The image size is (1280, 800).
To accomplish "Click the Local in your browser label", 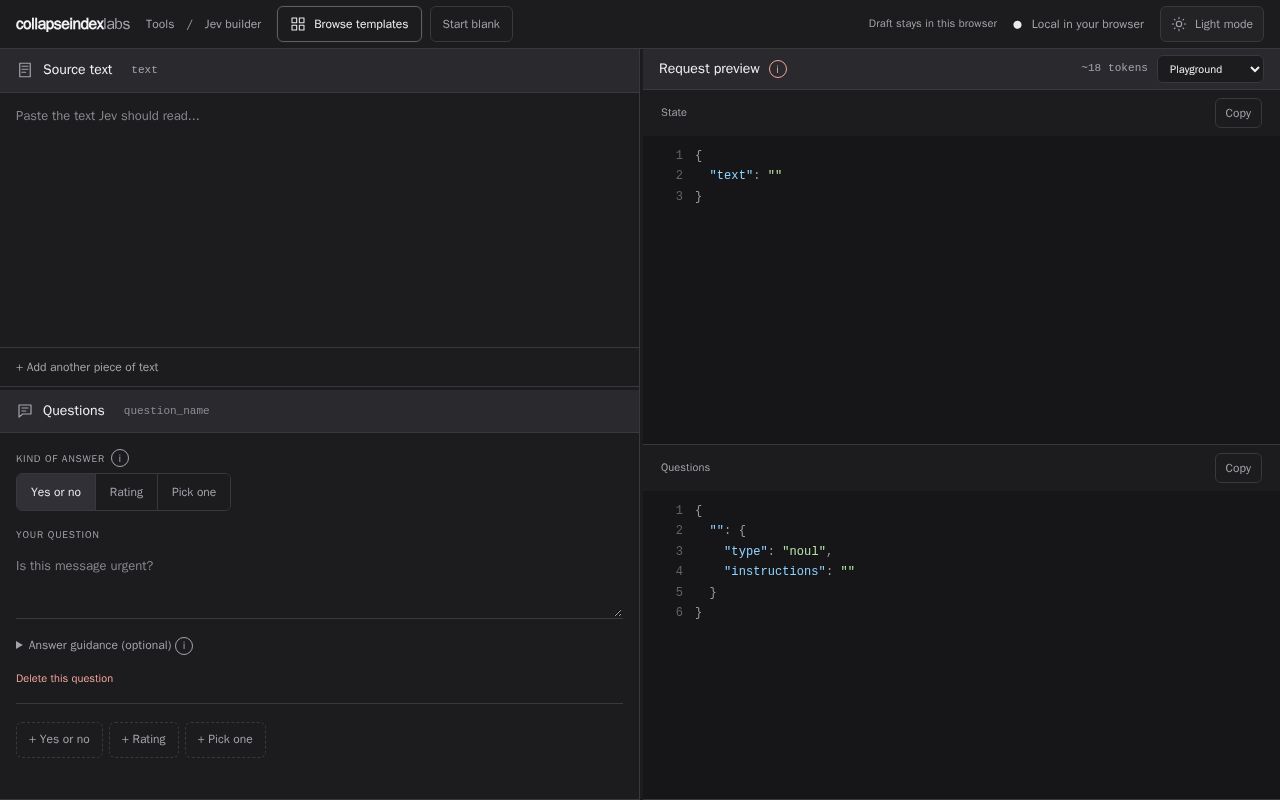I will (x=1088, y=24).
